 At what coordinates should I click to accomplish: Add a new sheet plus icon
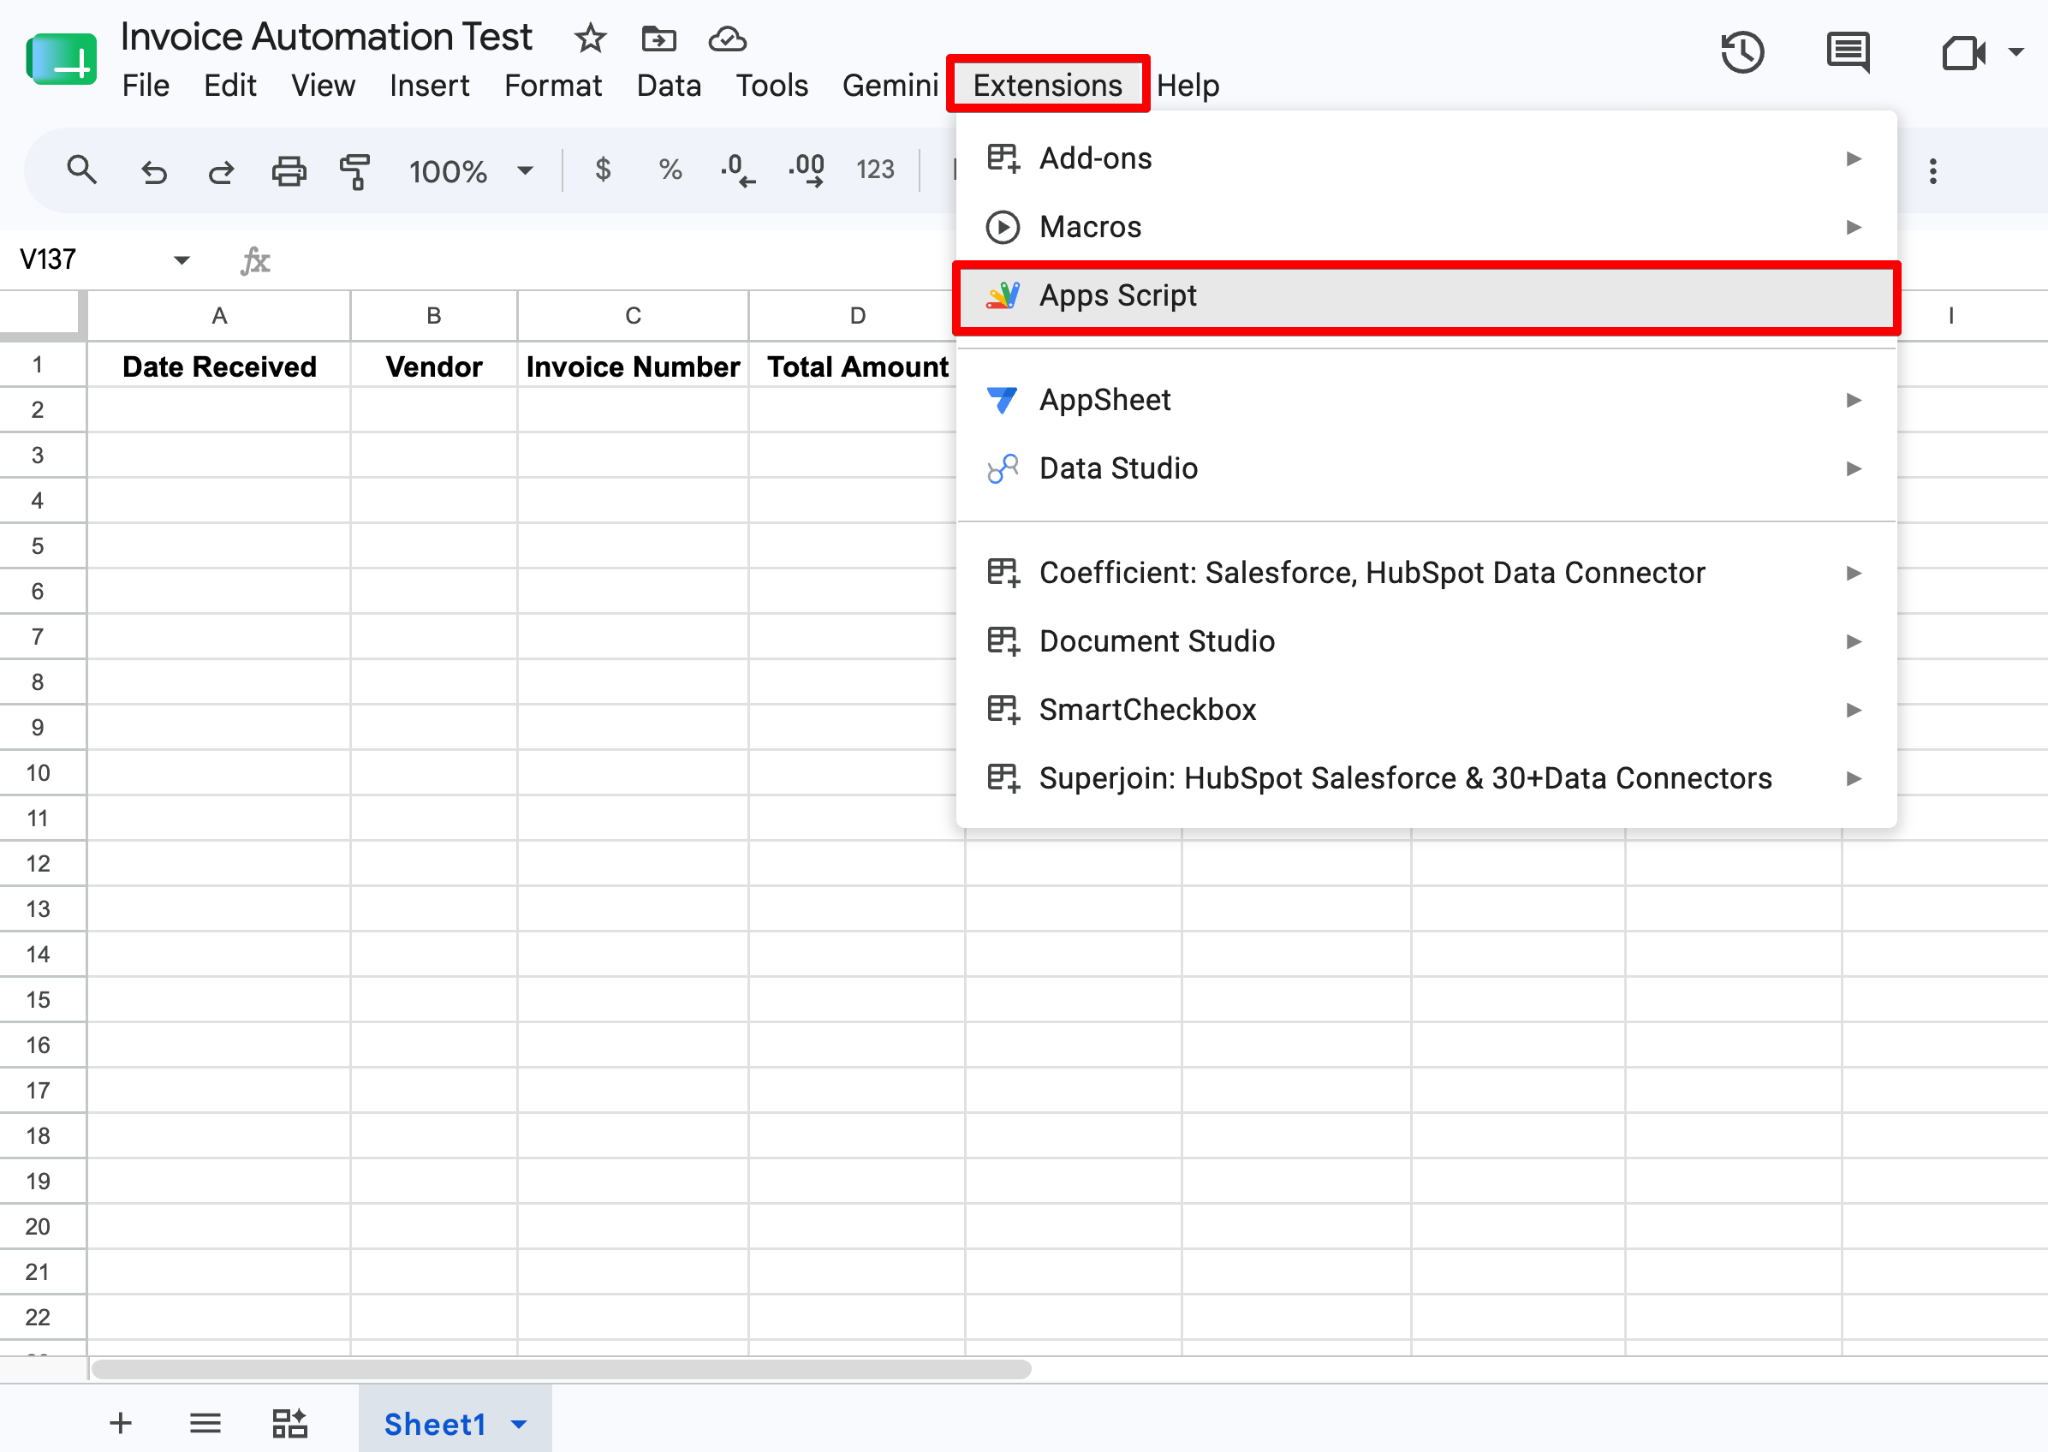120,1423
